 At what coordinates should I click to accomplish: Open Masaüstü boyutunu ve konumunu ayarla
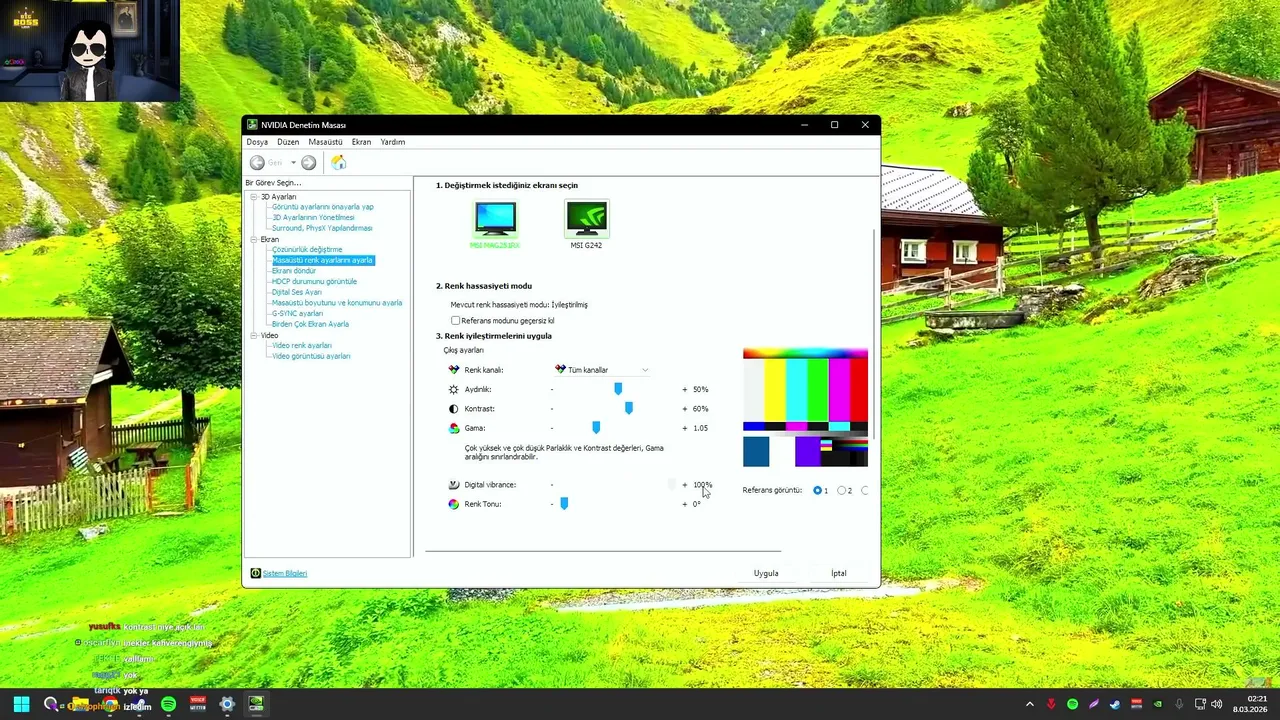337,303
